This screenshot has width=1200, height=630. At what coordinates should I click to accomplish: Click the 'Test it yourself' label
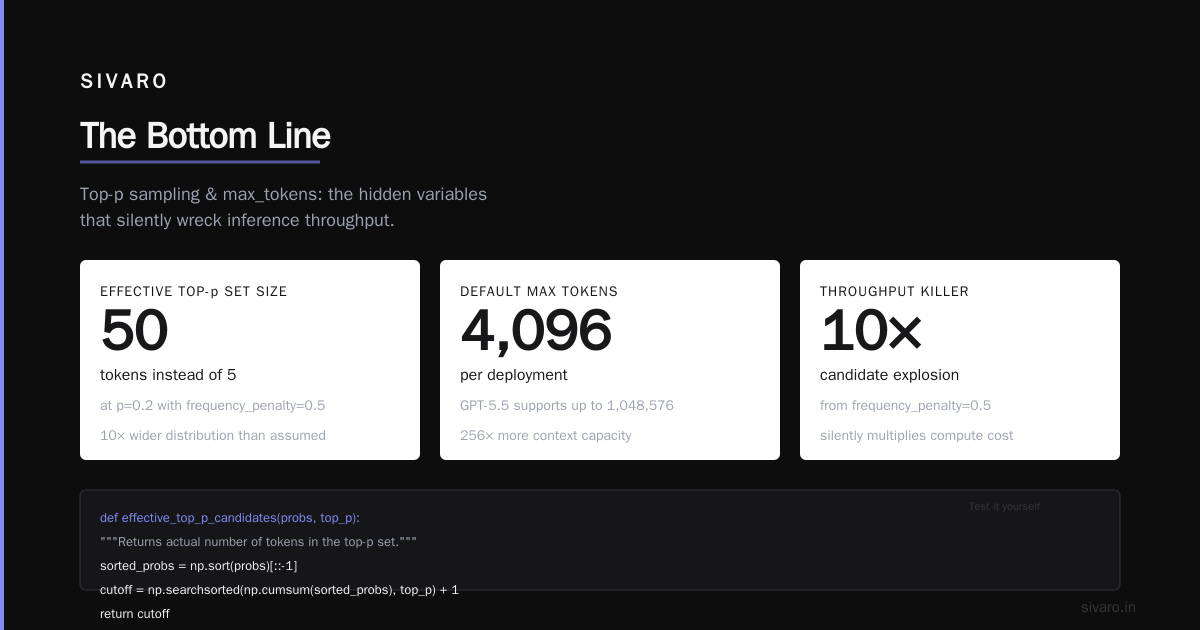coord(1004,507)
